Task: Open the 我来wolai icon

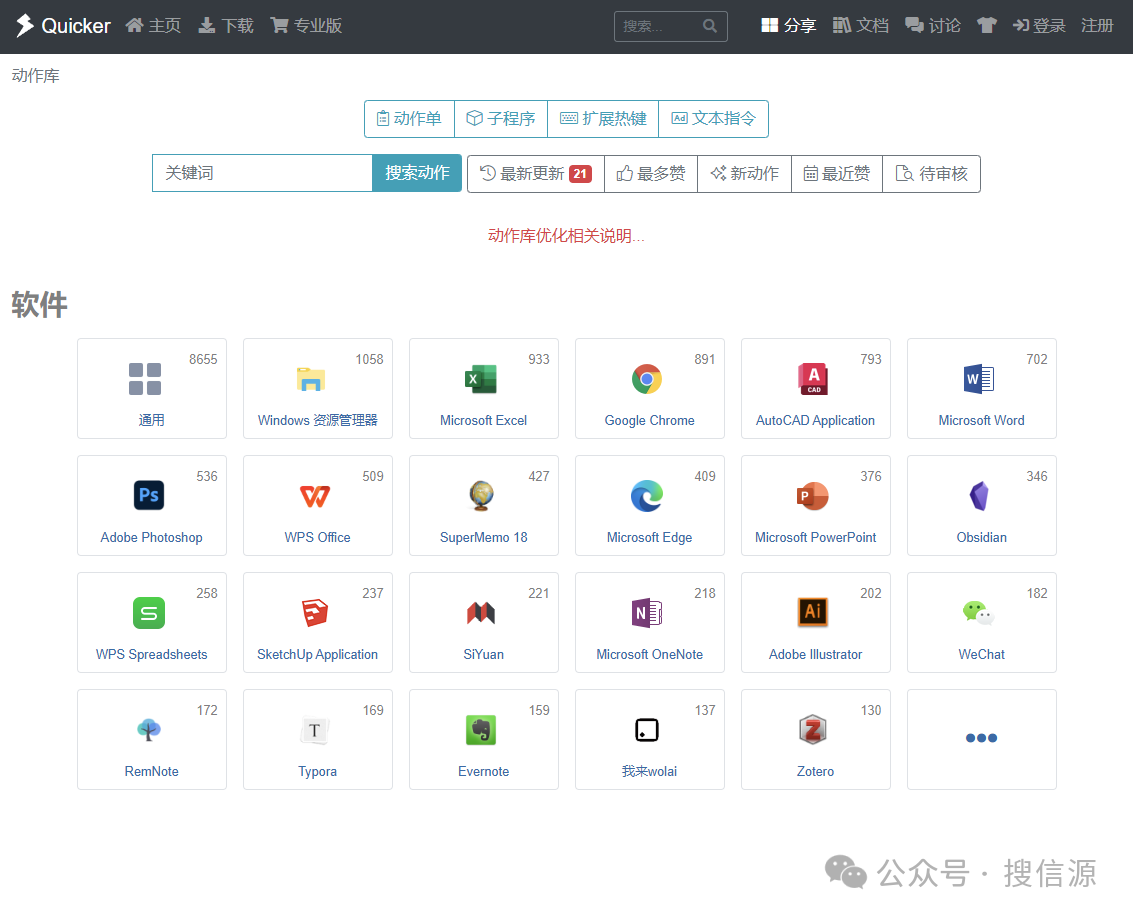Action: [647, 730]
